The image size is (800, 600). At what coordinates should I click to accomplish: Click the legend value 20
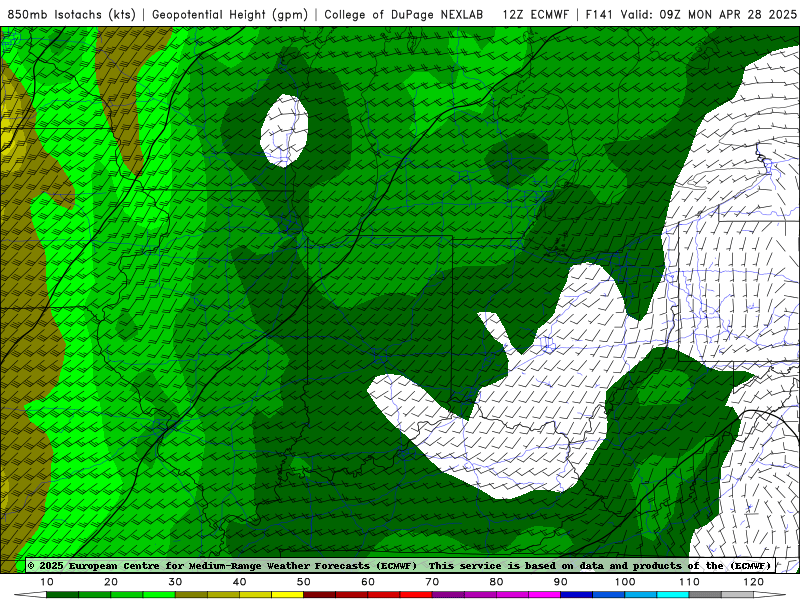pyautogui.click(x=111, y=582)
